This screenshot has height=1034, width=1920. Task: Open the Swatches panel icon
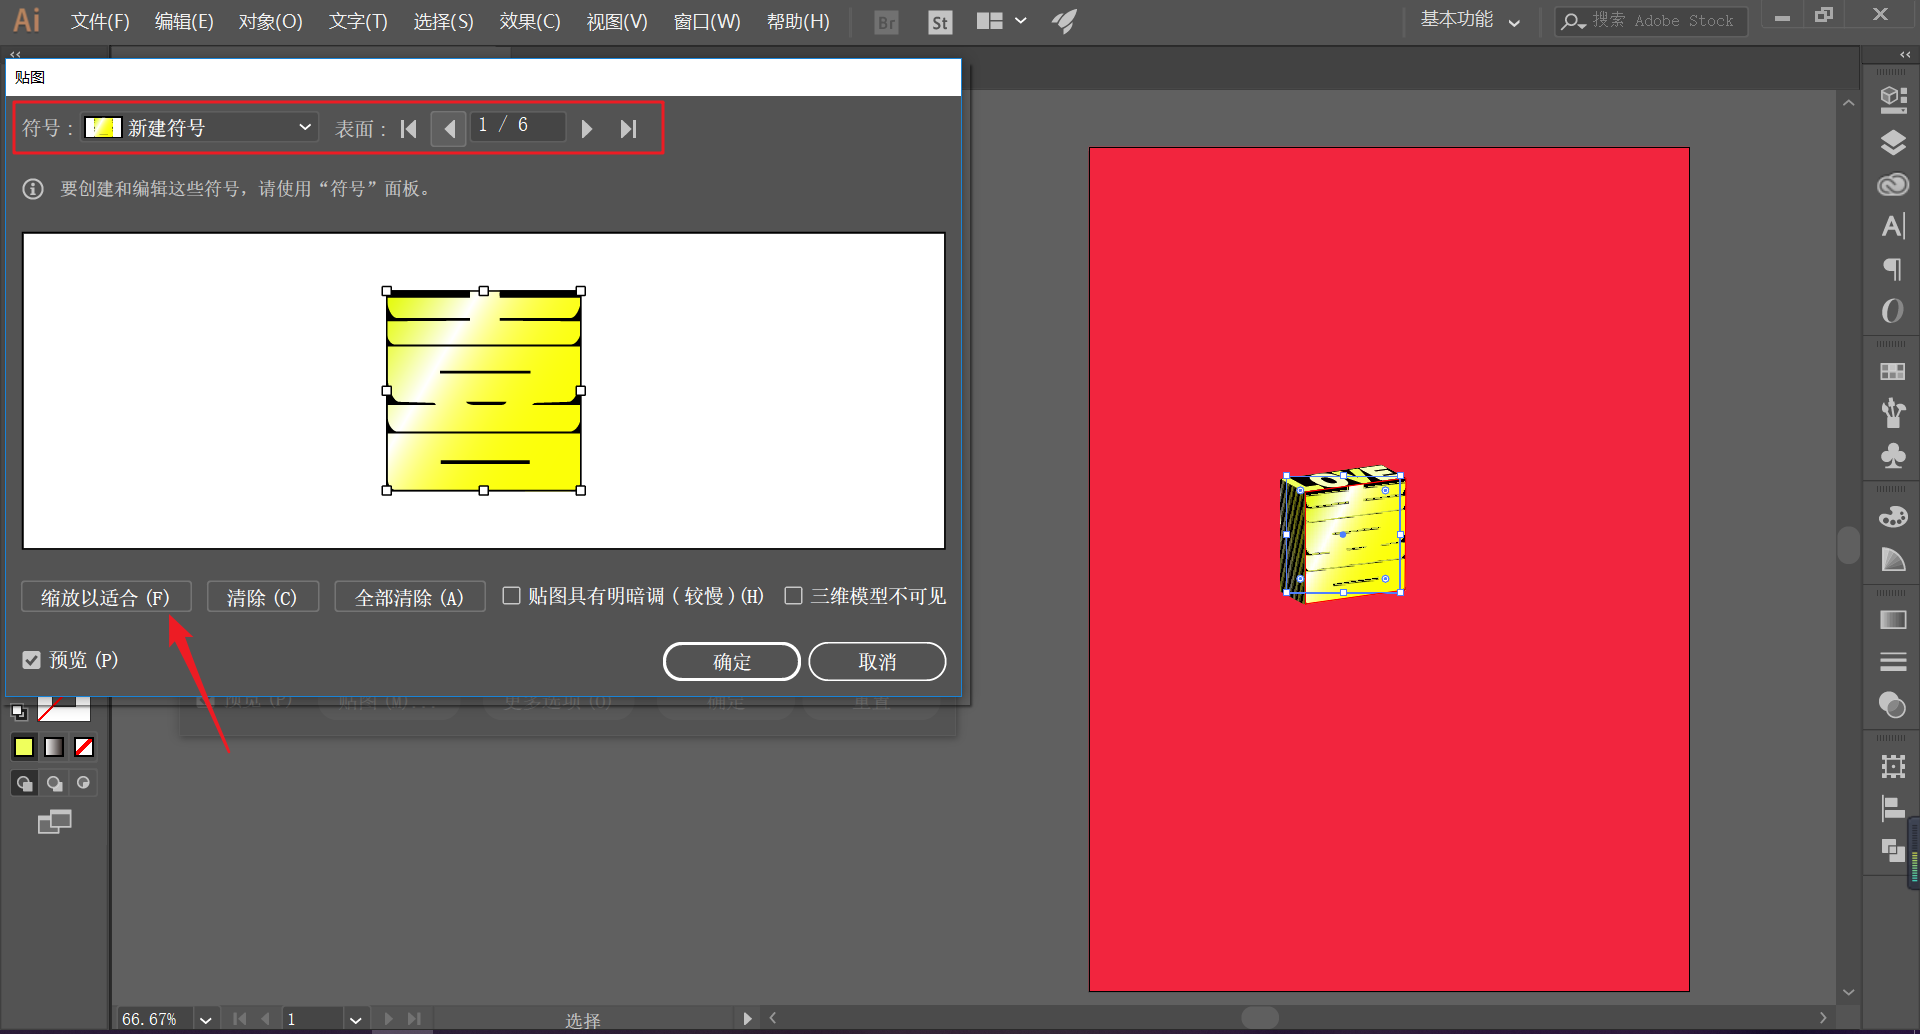(x=1892, y=371)
